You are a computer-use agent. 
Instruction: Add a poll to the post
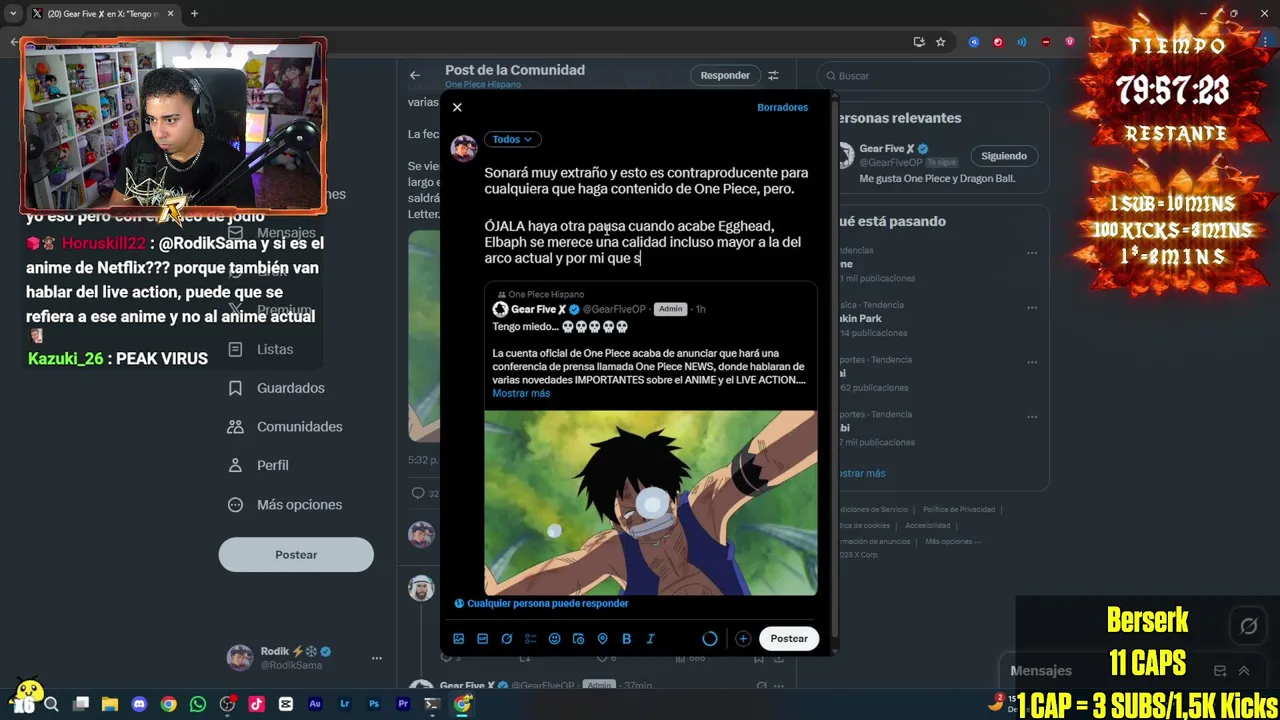(531, 639)
